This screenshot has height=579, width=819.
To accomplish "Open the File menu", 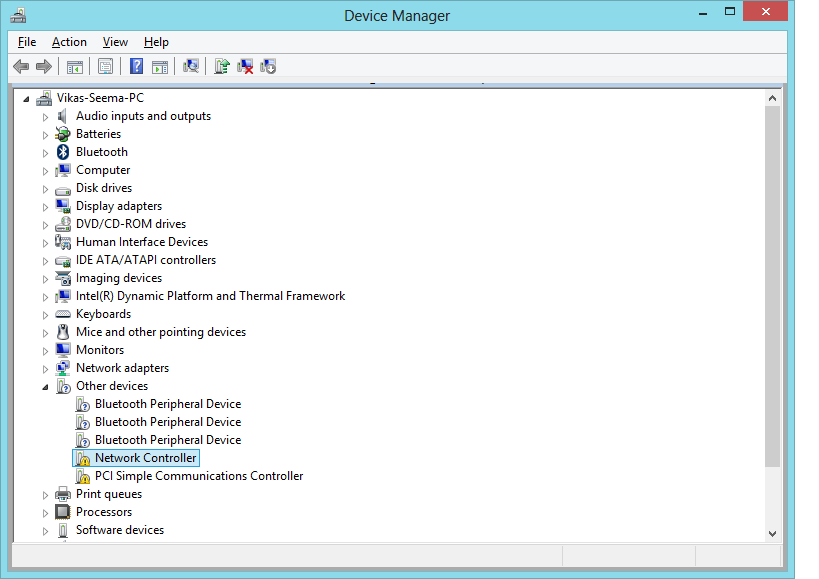I will tap(27, 42).
